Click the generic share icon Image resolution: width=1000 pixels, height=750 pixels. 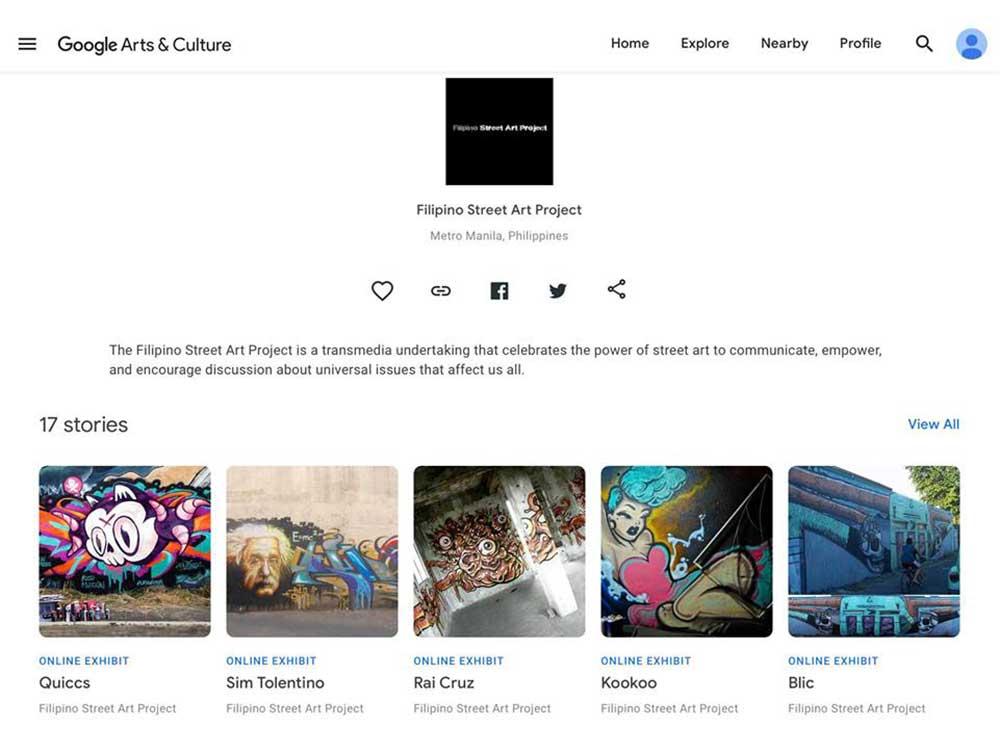tap(616, 289)
